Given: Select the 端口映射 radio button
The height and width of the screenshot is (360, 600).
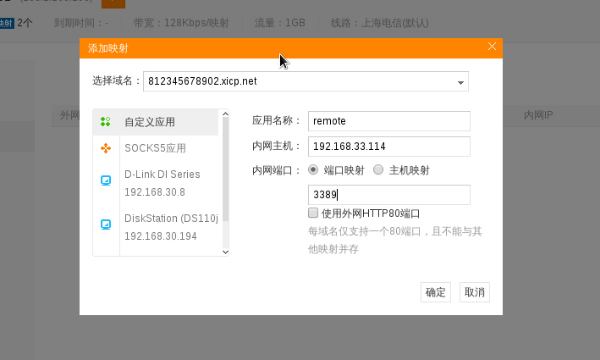Looking at the screenshot, I should point(313,169).
